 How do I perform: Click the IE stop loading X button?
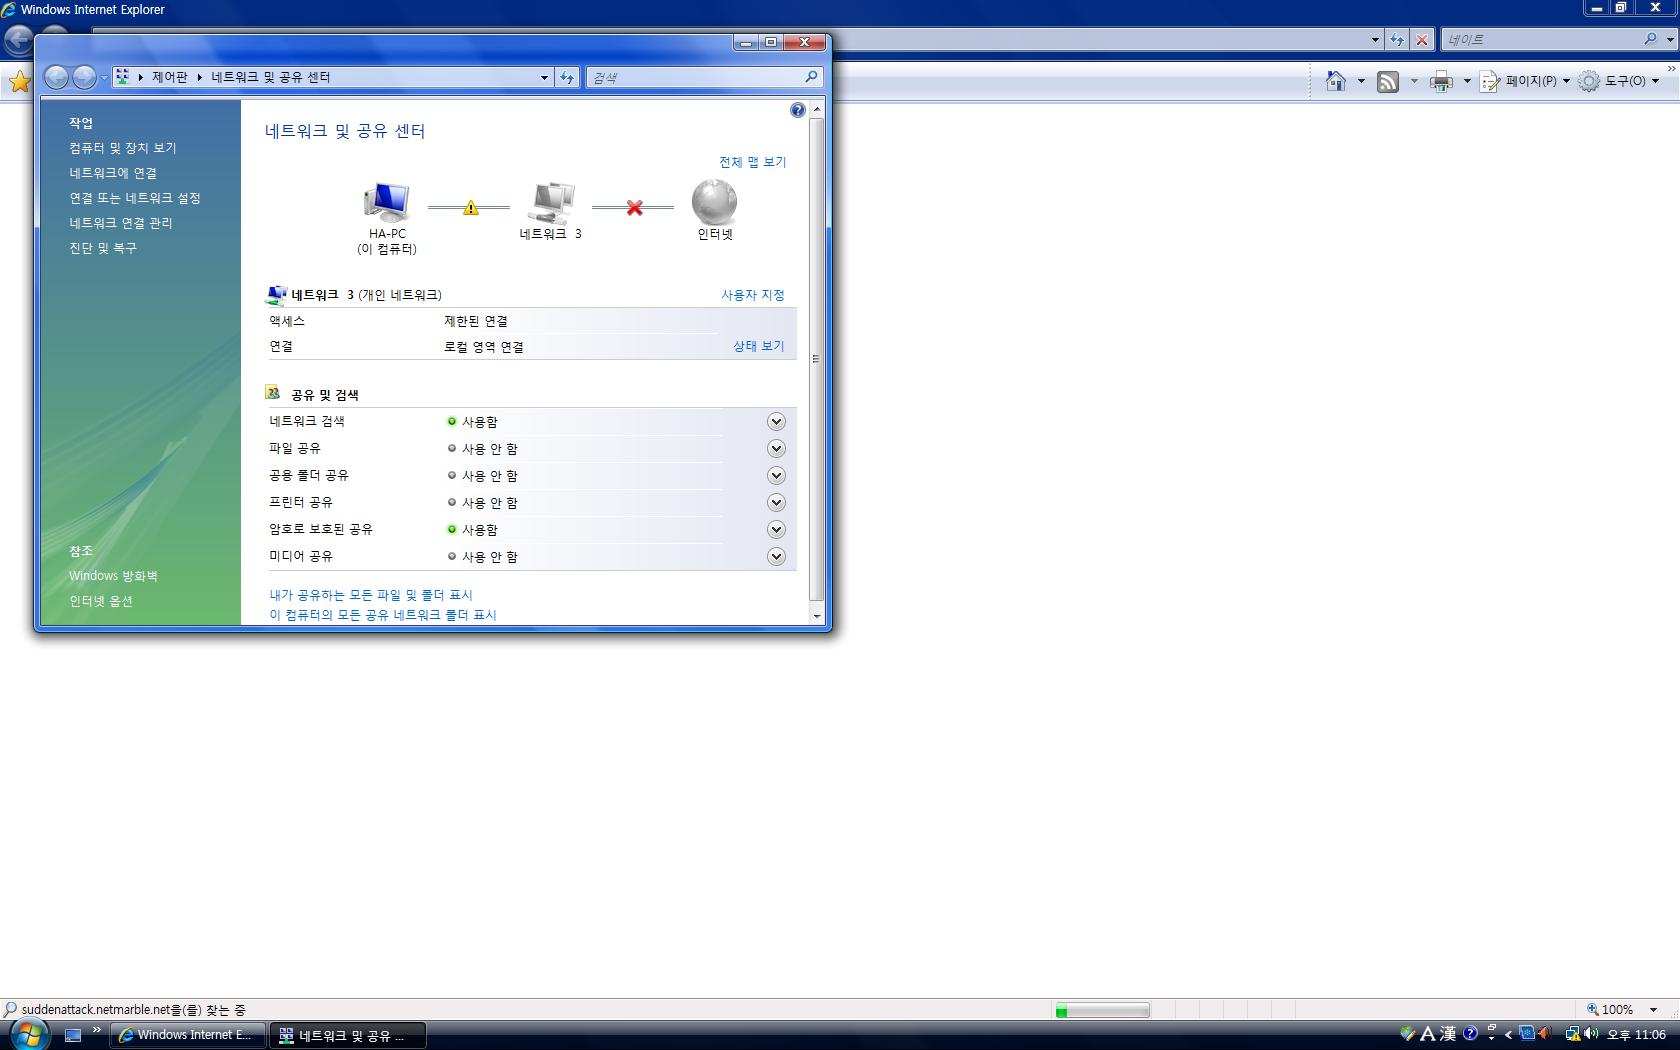pyautogui.click(x=1422, y=40)
